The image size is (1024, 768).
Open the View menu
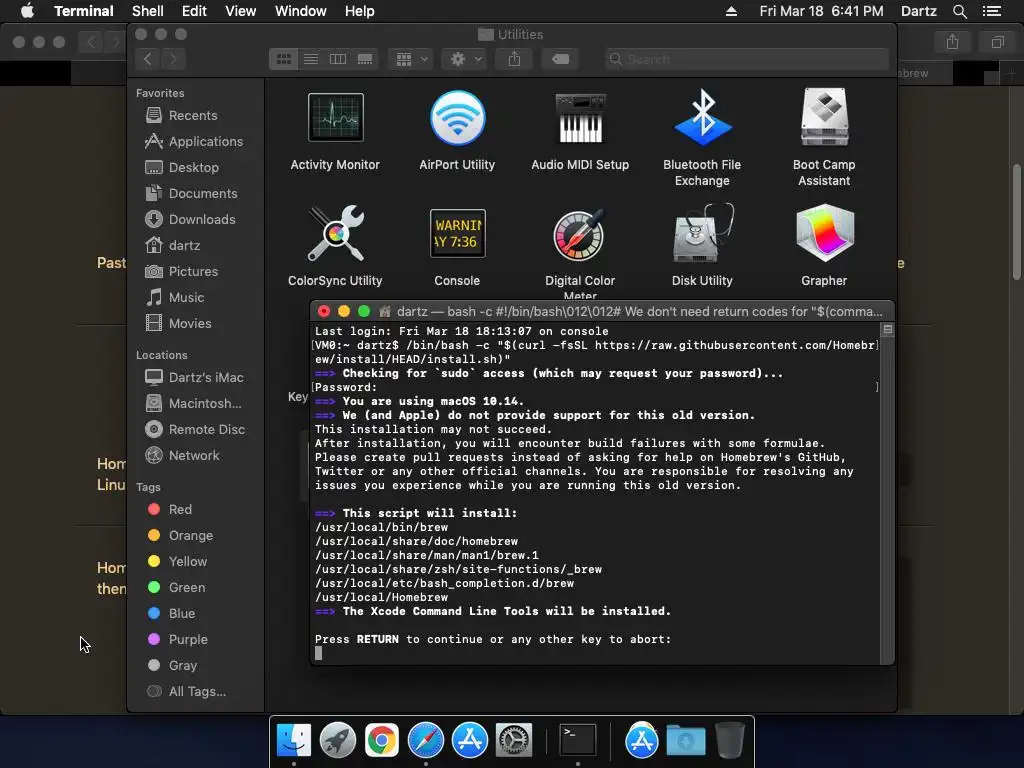(x=240, y=11)
